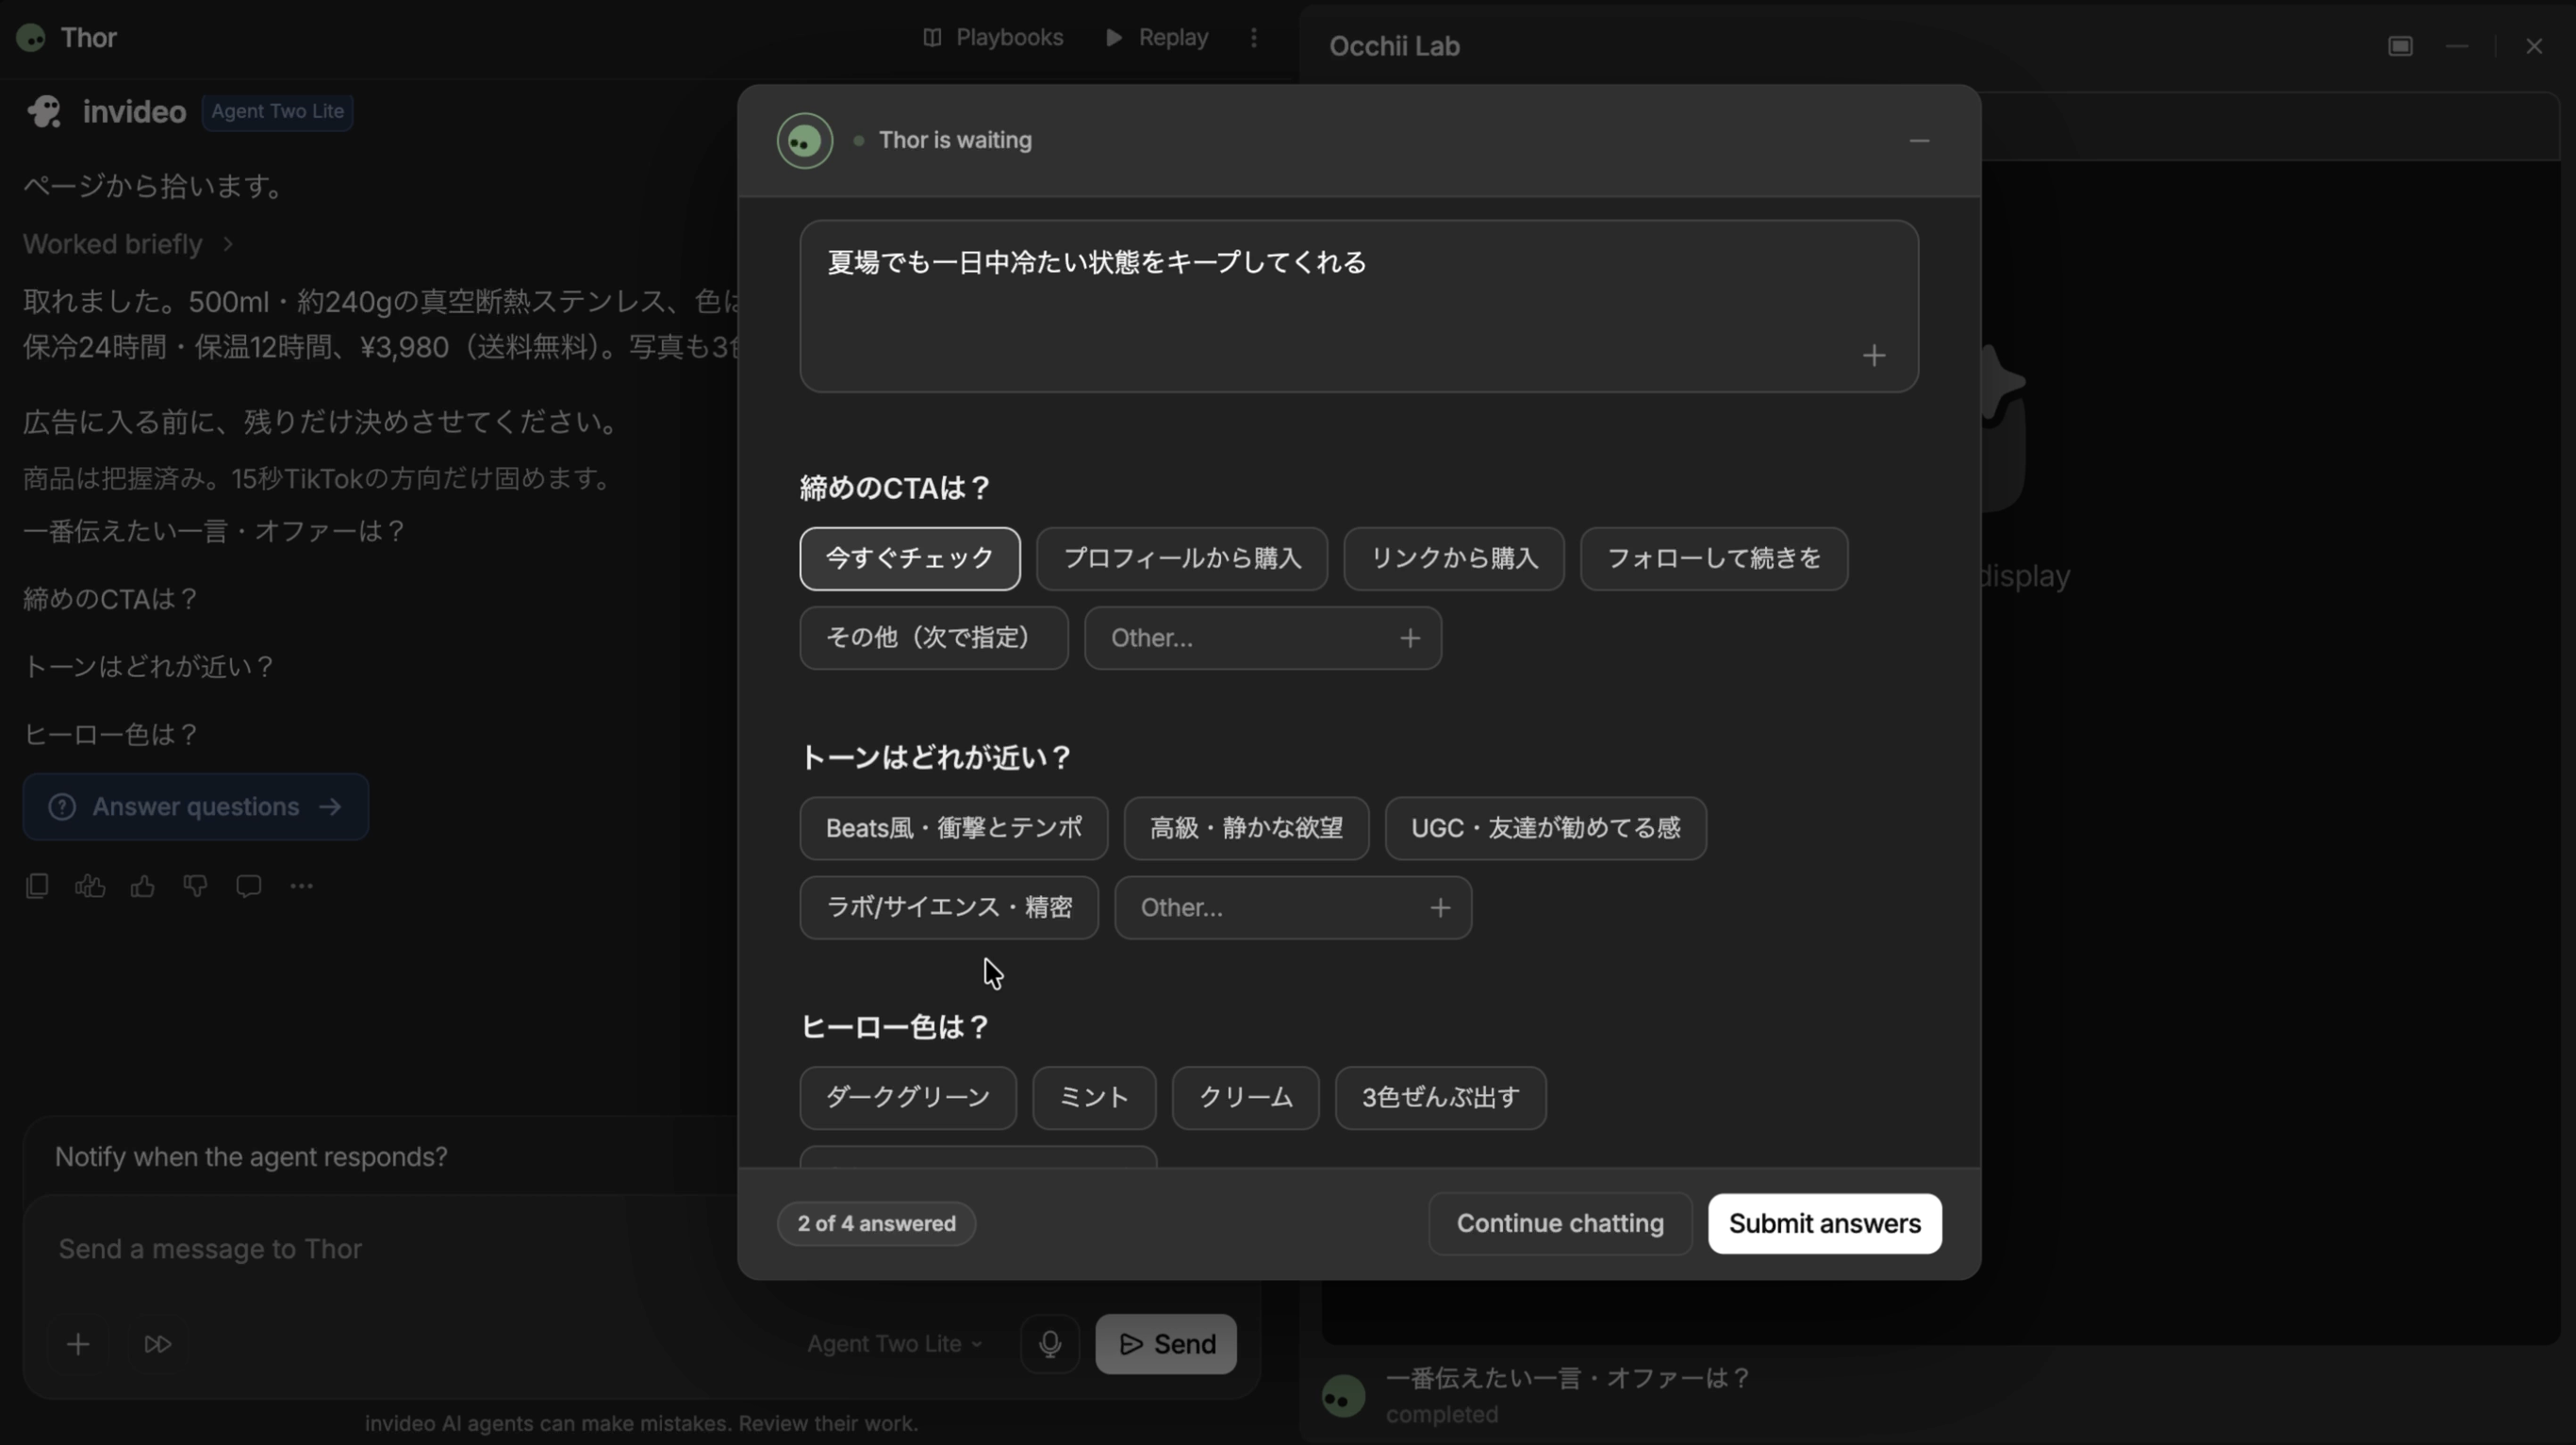Image resolution: width=2576 pixels, height=1445 pixels.
Task: Open more message actions ellipsis
Action: tap(301, 886)
